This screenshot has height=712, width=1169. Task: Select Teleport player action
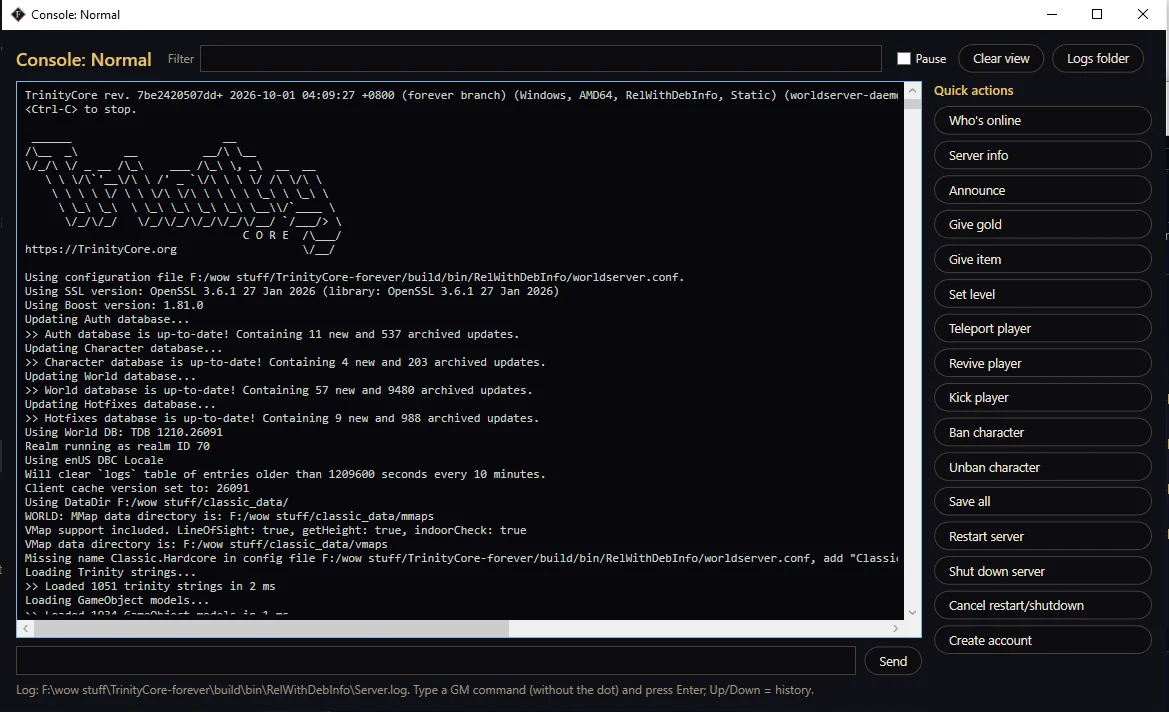pos(1042,329)
